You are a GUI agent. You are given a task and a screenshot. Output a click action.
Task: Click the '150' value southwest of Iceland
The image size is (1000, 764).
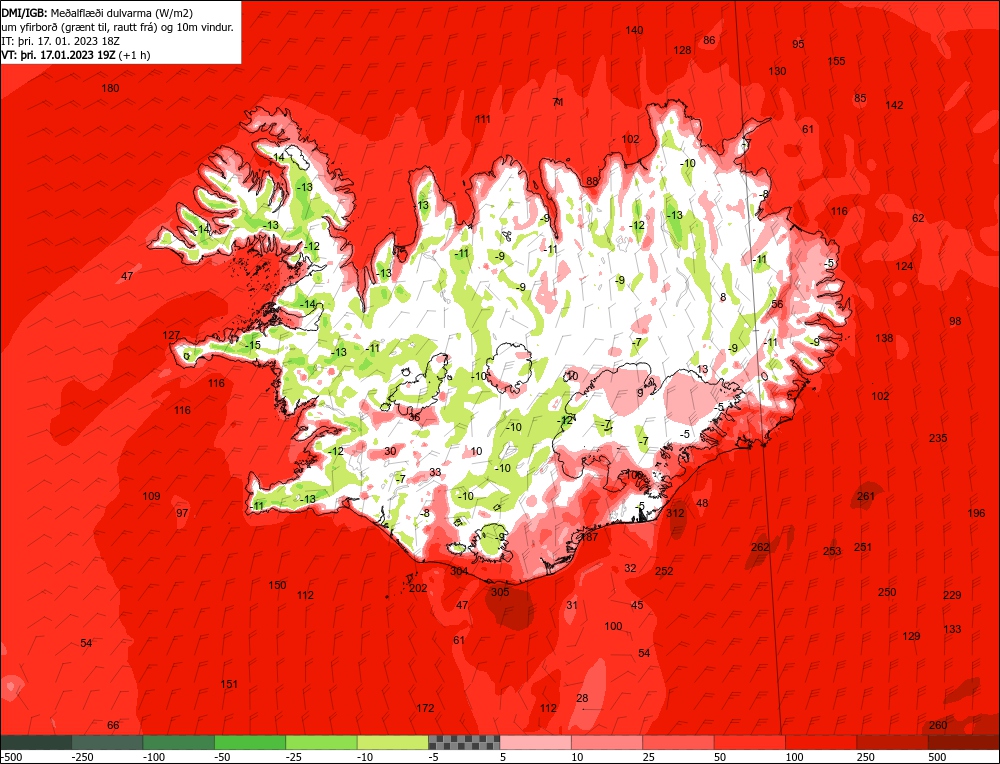click(x=277, y=585)
